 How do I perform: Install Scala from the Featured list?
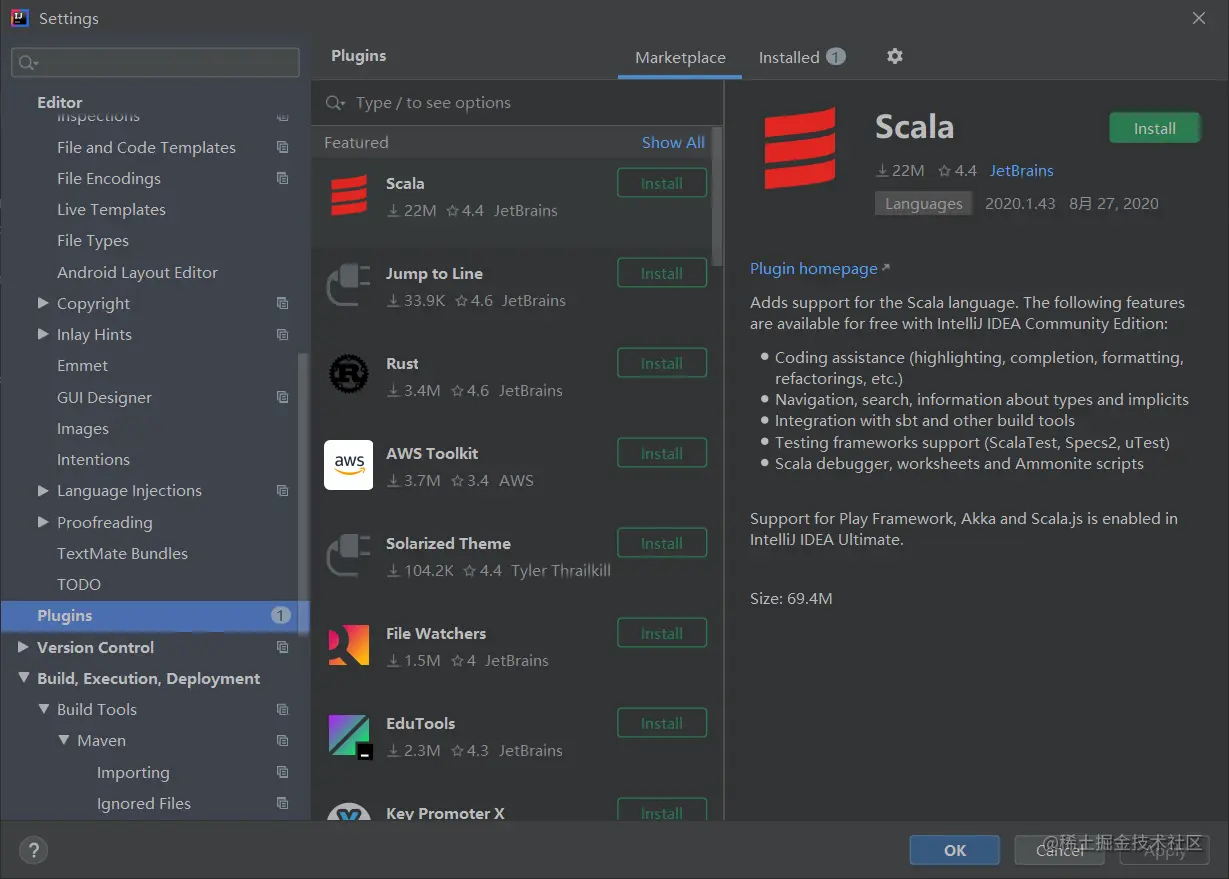point(662,183)
